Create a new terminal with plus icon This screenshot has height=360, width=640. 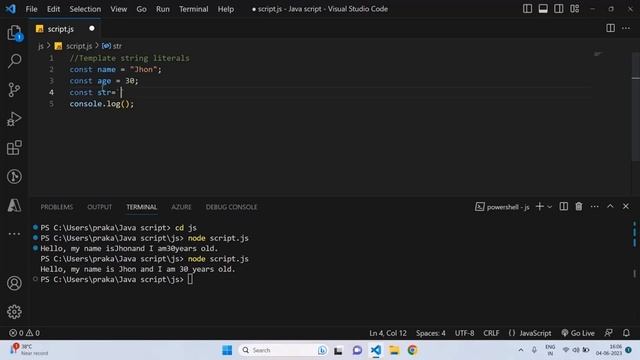540,207
